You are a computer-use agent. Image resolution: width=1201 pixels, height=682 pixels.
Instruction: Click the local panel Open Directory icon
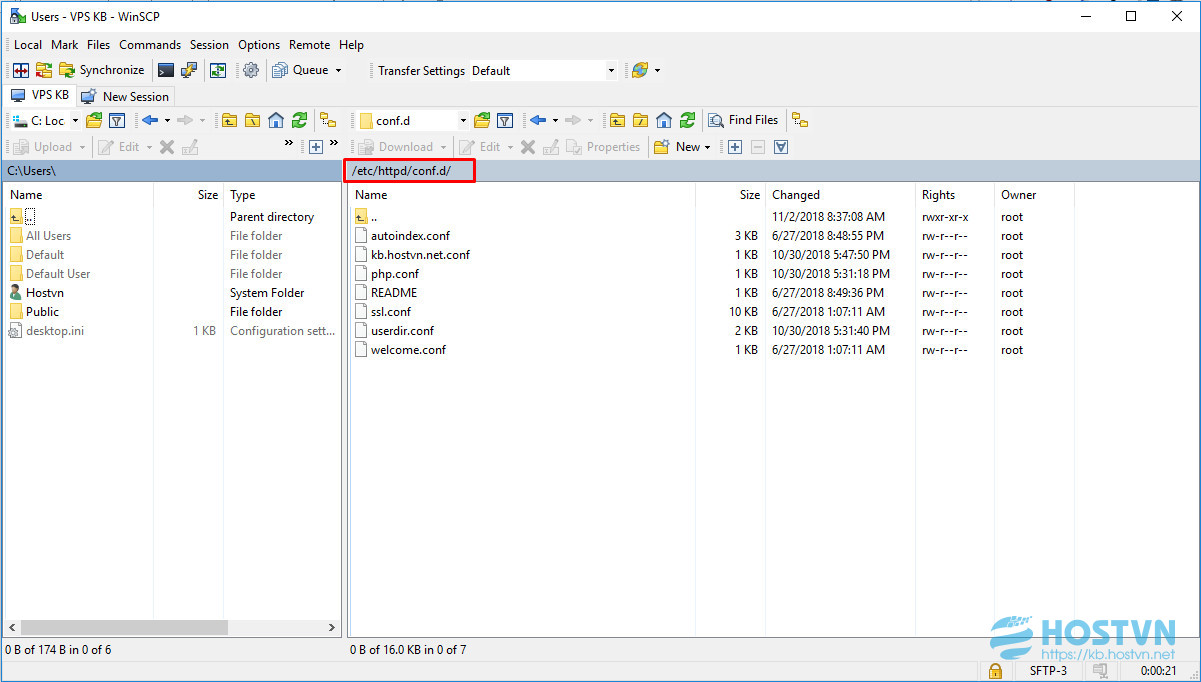(94, 120)
